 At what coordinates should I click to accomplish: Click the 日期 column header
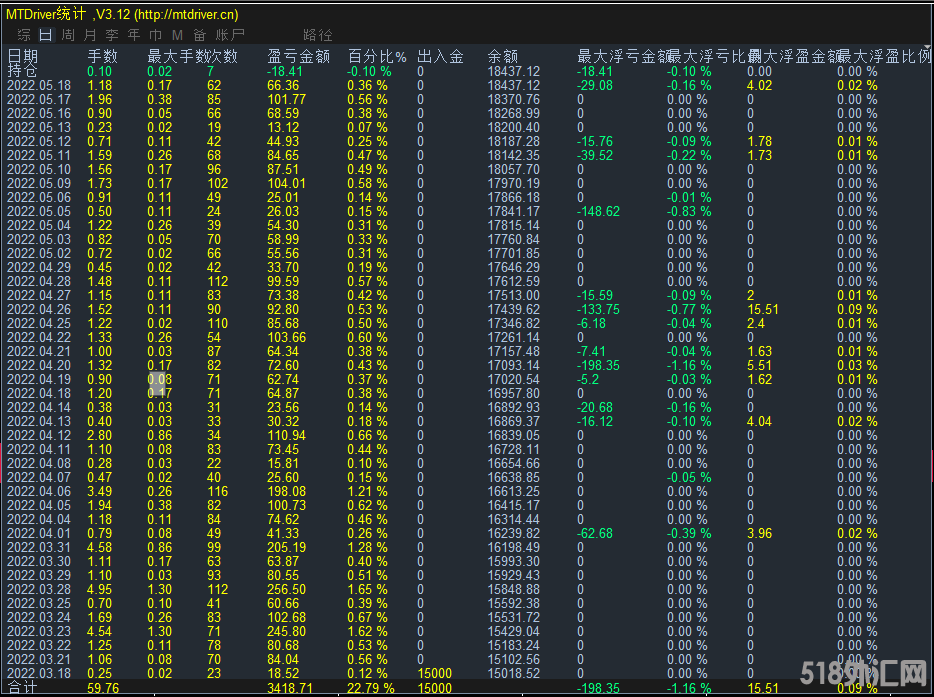click(24, 57)
